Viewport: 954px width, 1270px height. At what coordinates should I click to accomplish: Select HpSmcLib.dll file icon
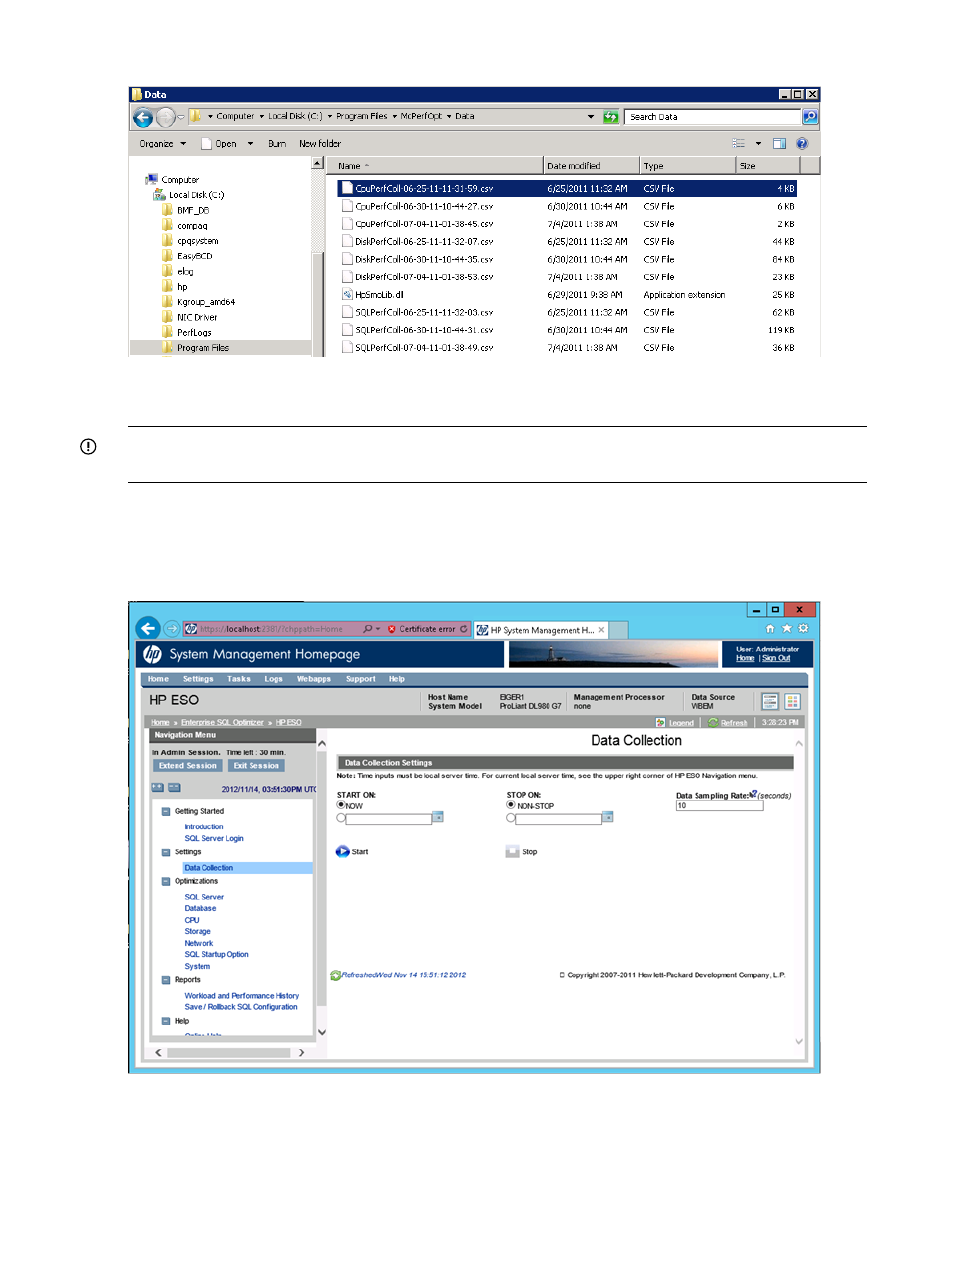click(x=347, y=295)
